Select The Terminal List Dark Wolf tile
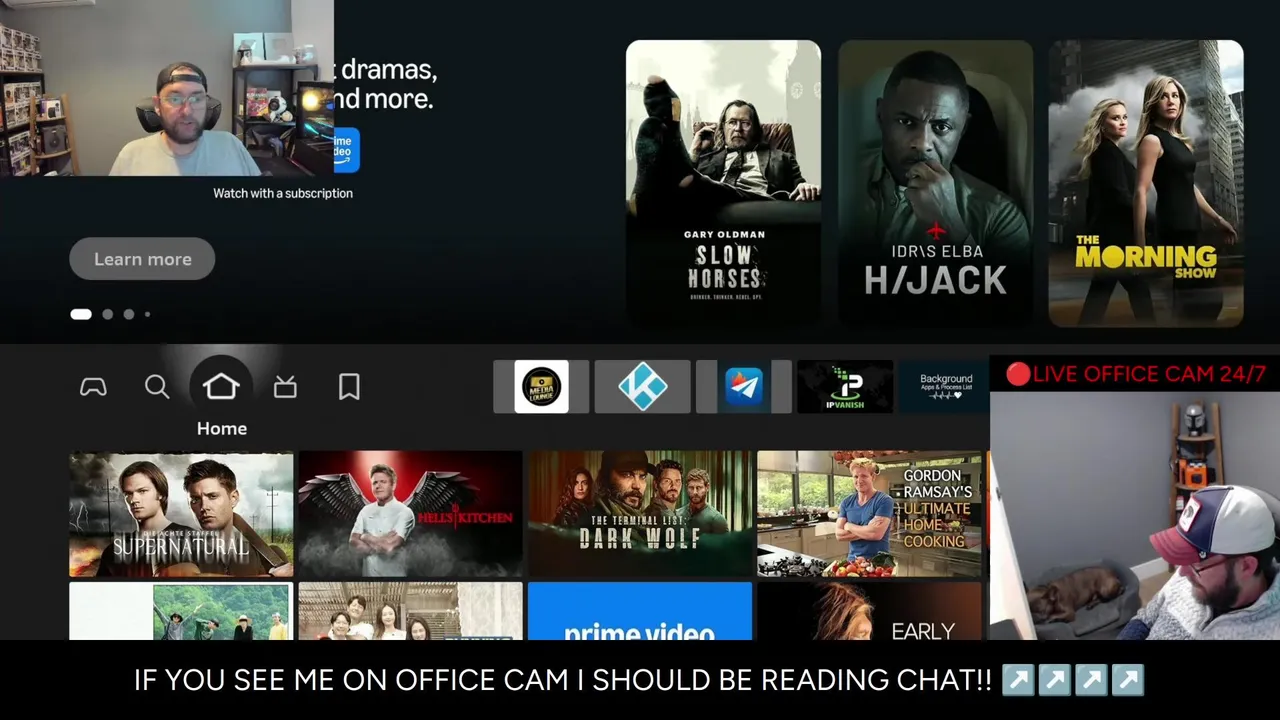The image size is (1280, 720). tap(640, 514)
